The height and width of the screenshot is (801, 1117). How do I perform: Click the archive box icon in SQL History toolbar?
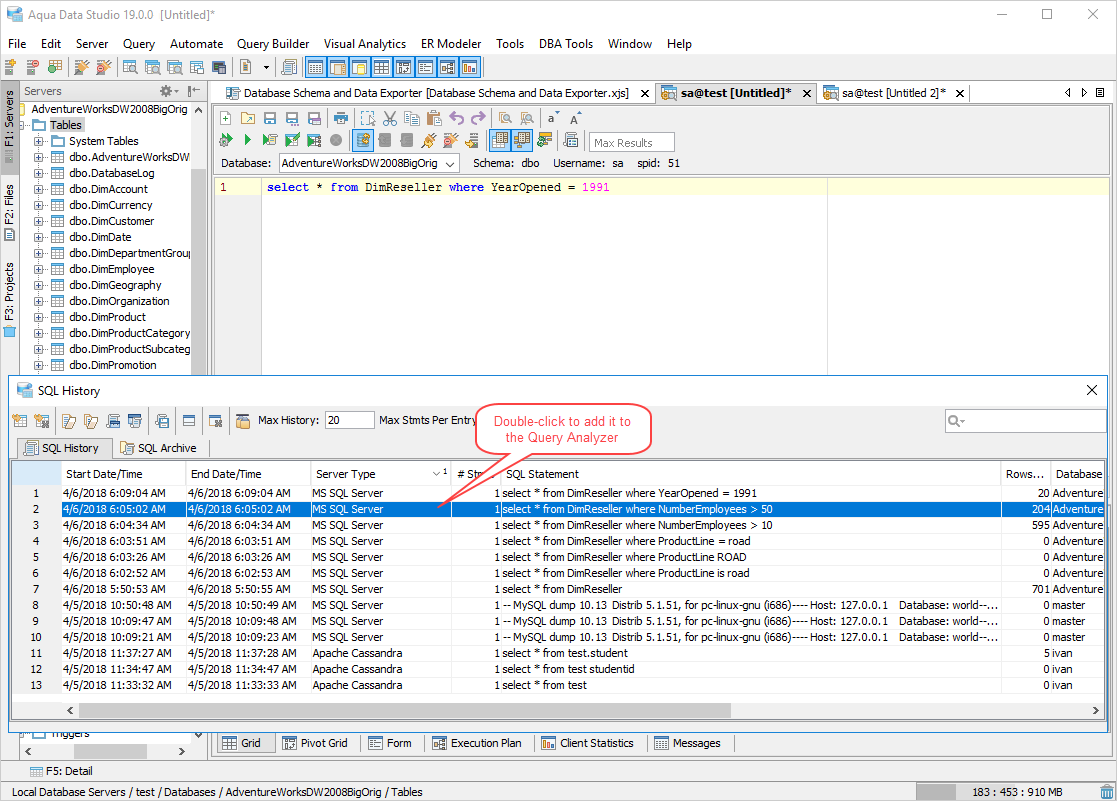coord(243,421)
